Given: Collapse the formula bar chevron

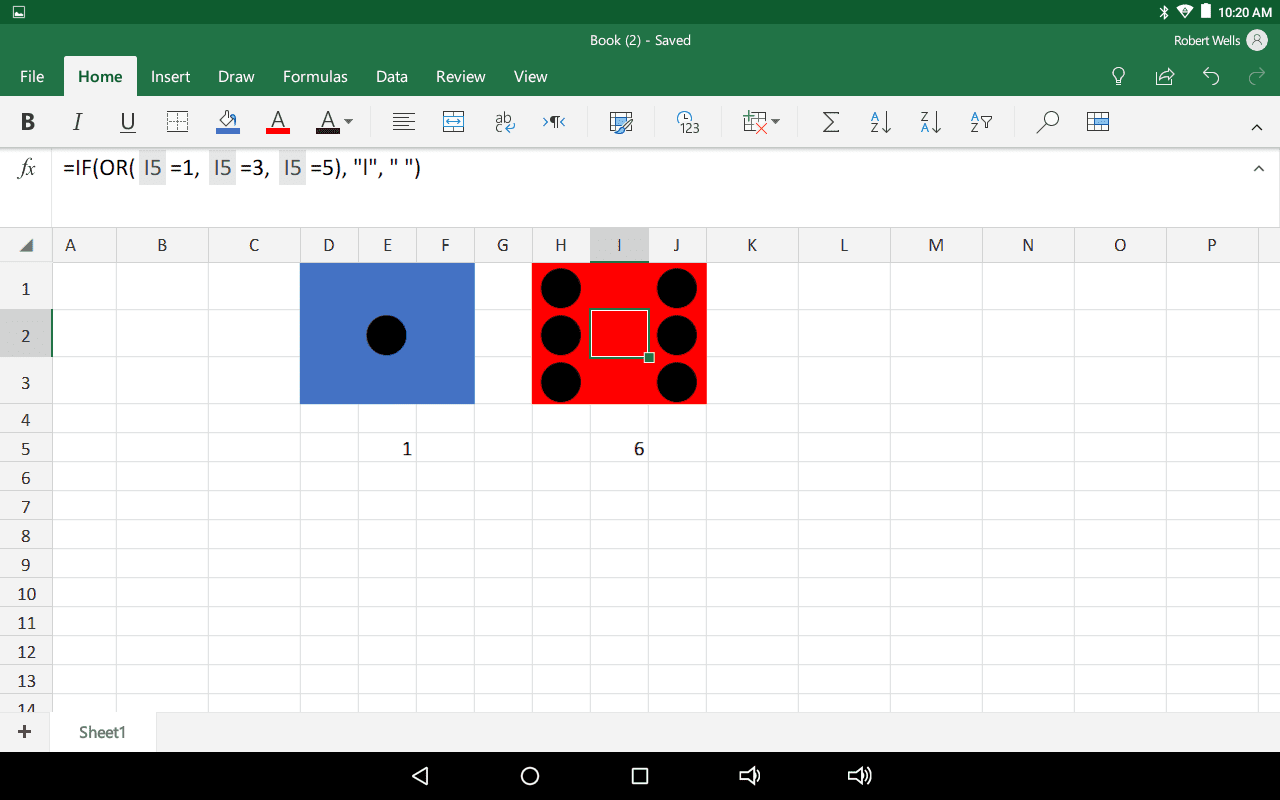Looking at the screenshot, I should point(1259,169).
